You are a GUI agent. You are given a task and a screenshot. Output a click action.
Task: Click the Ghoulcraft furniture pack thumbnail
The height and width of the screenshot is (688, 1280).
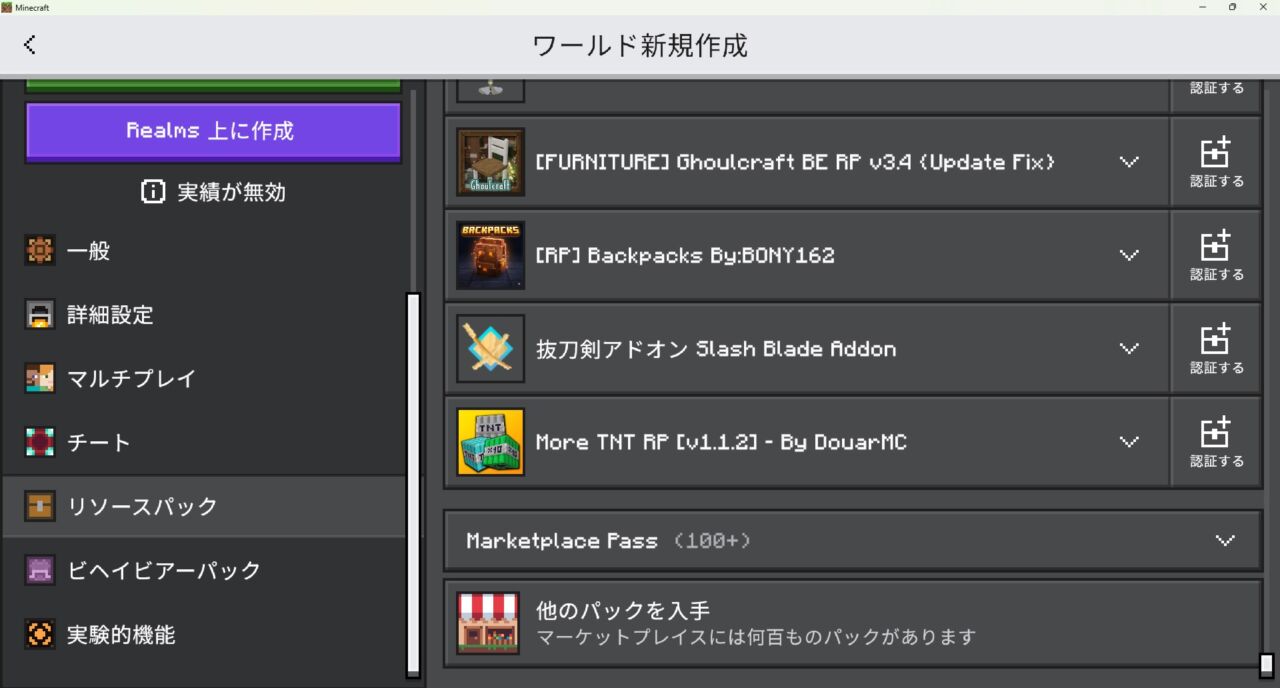tap(490, 162)
